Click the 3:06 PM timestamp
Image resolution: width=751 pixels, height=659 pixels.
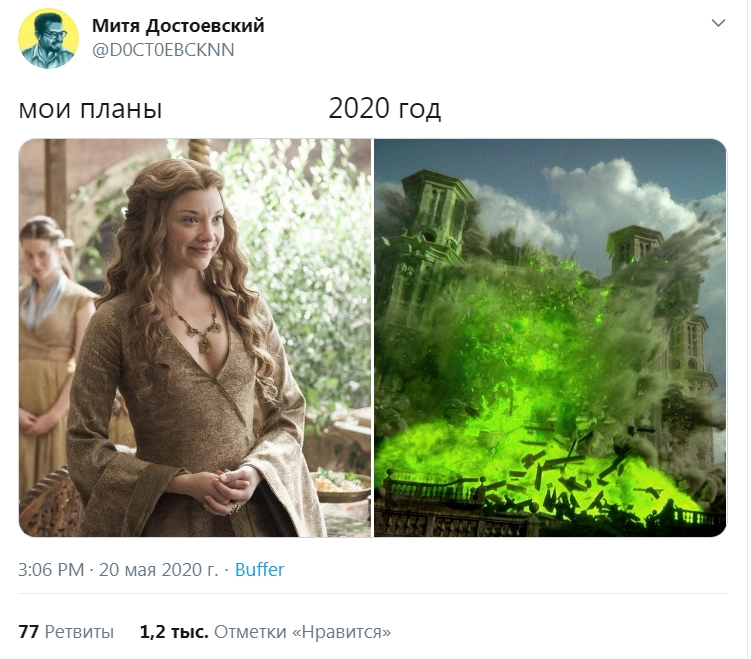(x=51, y=569)
